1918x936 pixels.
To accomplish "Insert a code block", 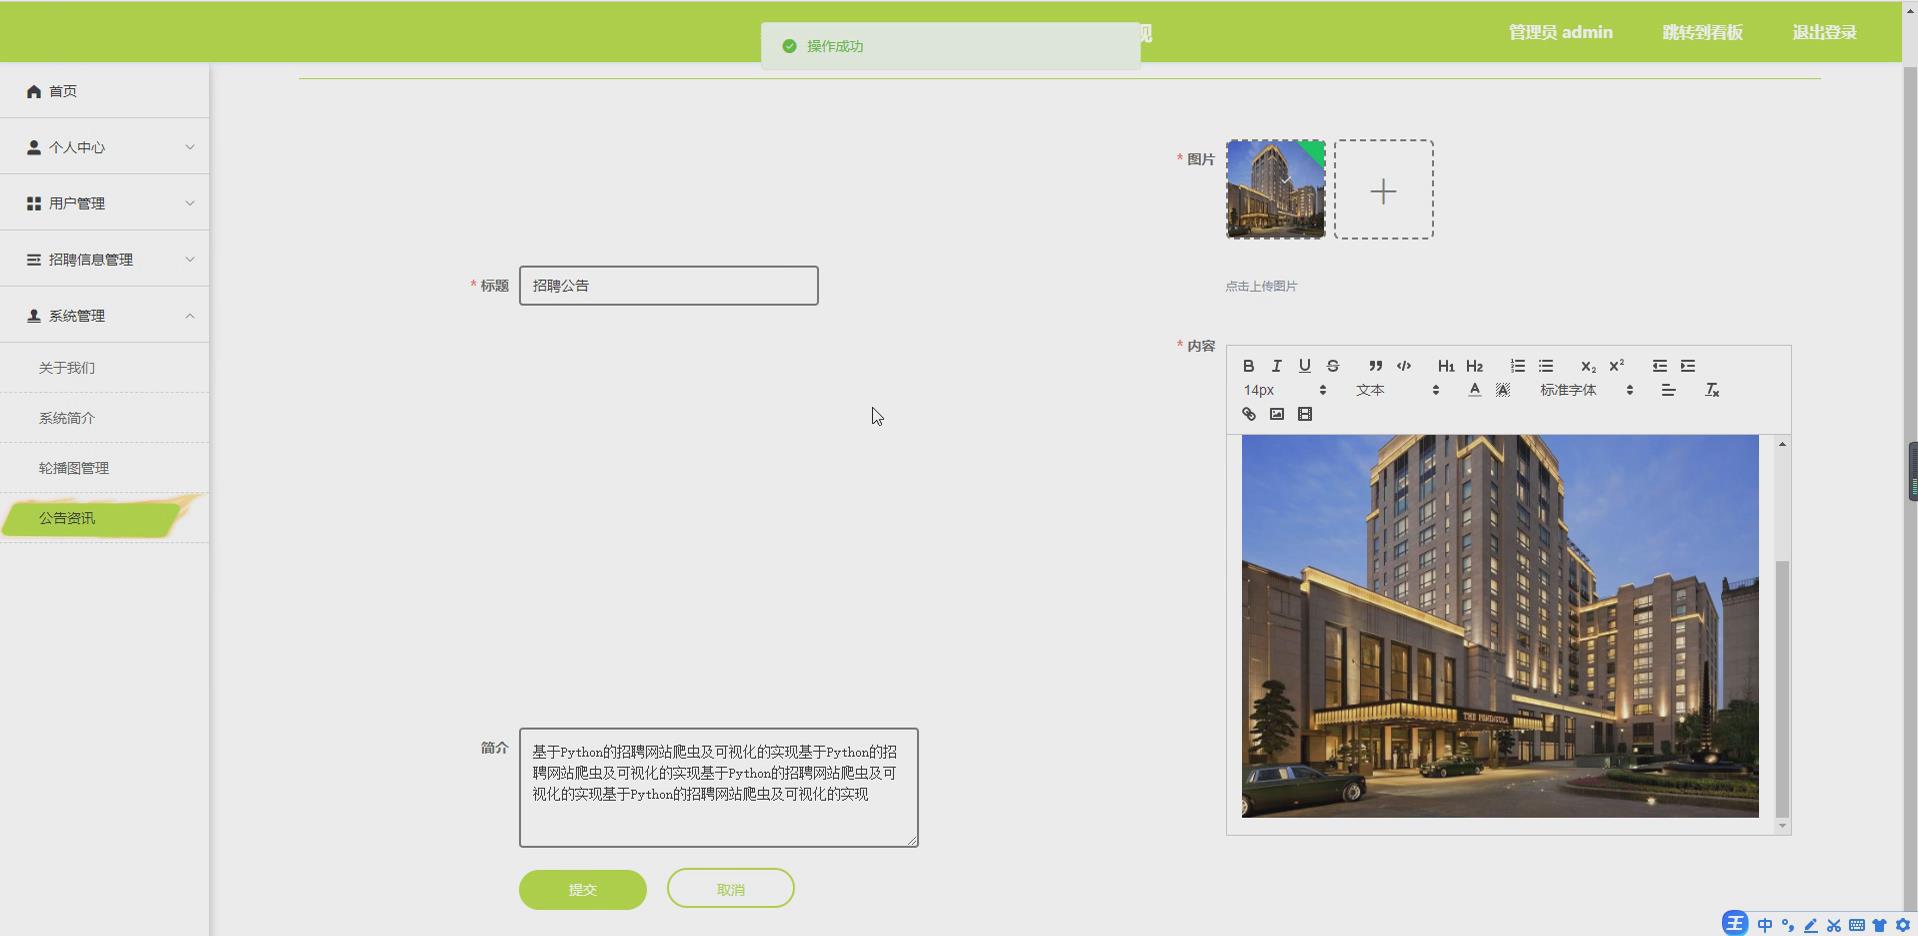I will point(1404,366).
